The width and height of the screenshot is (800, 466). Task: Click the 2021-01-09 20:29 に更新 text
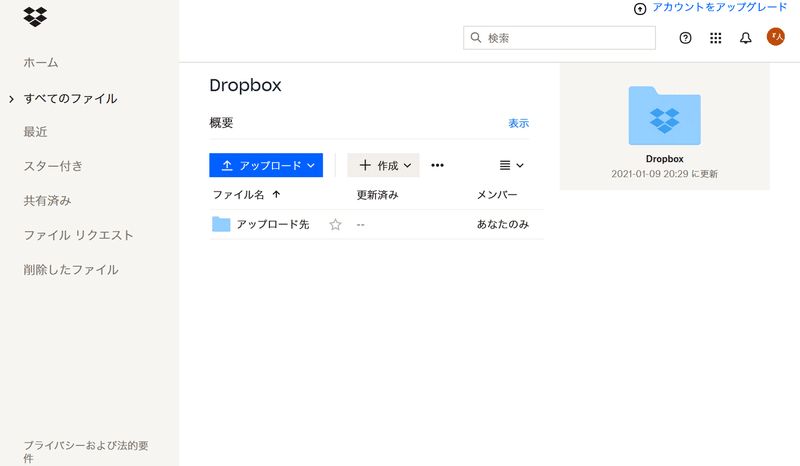click(x=664, y=174)
